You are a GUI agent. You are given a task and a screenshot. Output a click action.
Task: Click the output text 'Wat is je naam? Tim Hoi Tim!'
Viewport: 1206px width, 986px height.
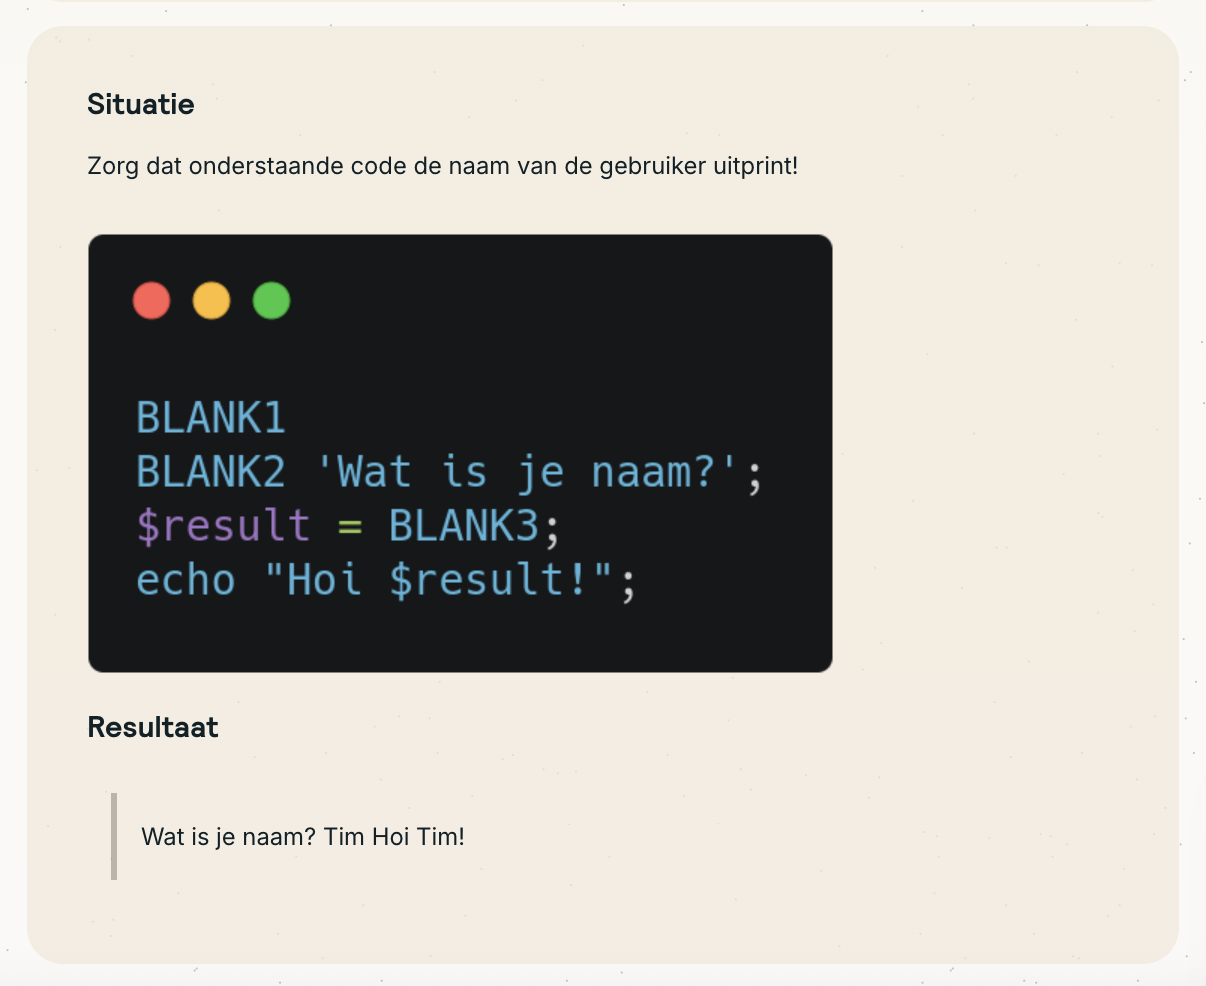303,837
